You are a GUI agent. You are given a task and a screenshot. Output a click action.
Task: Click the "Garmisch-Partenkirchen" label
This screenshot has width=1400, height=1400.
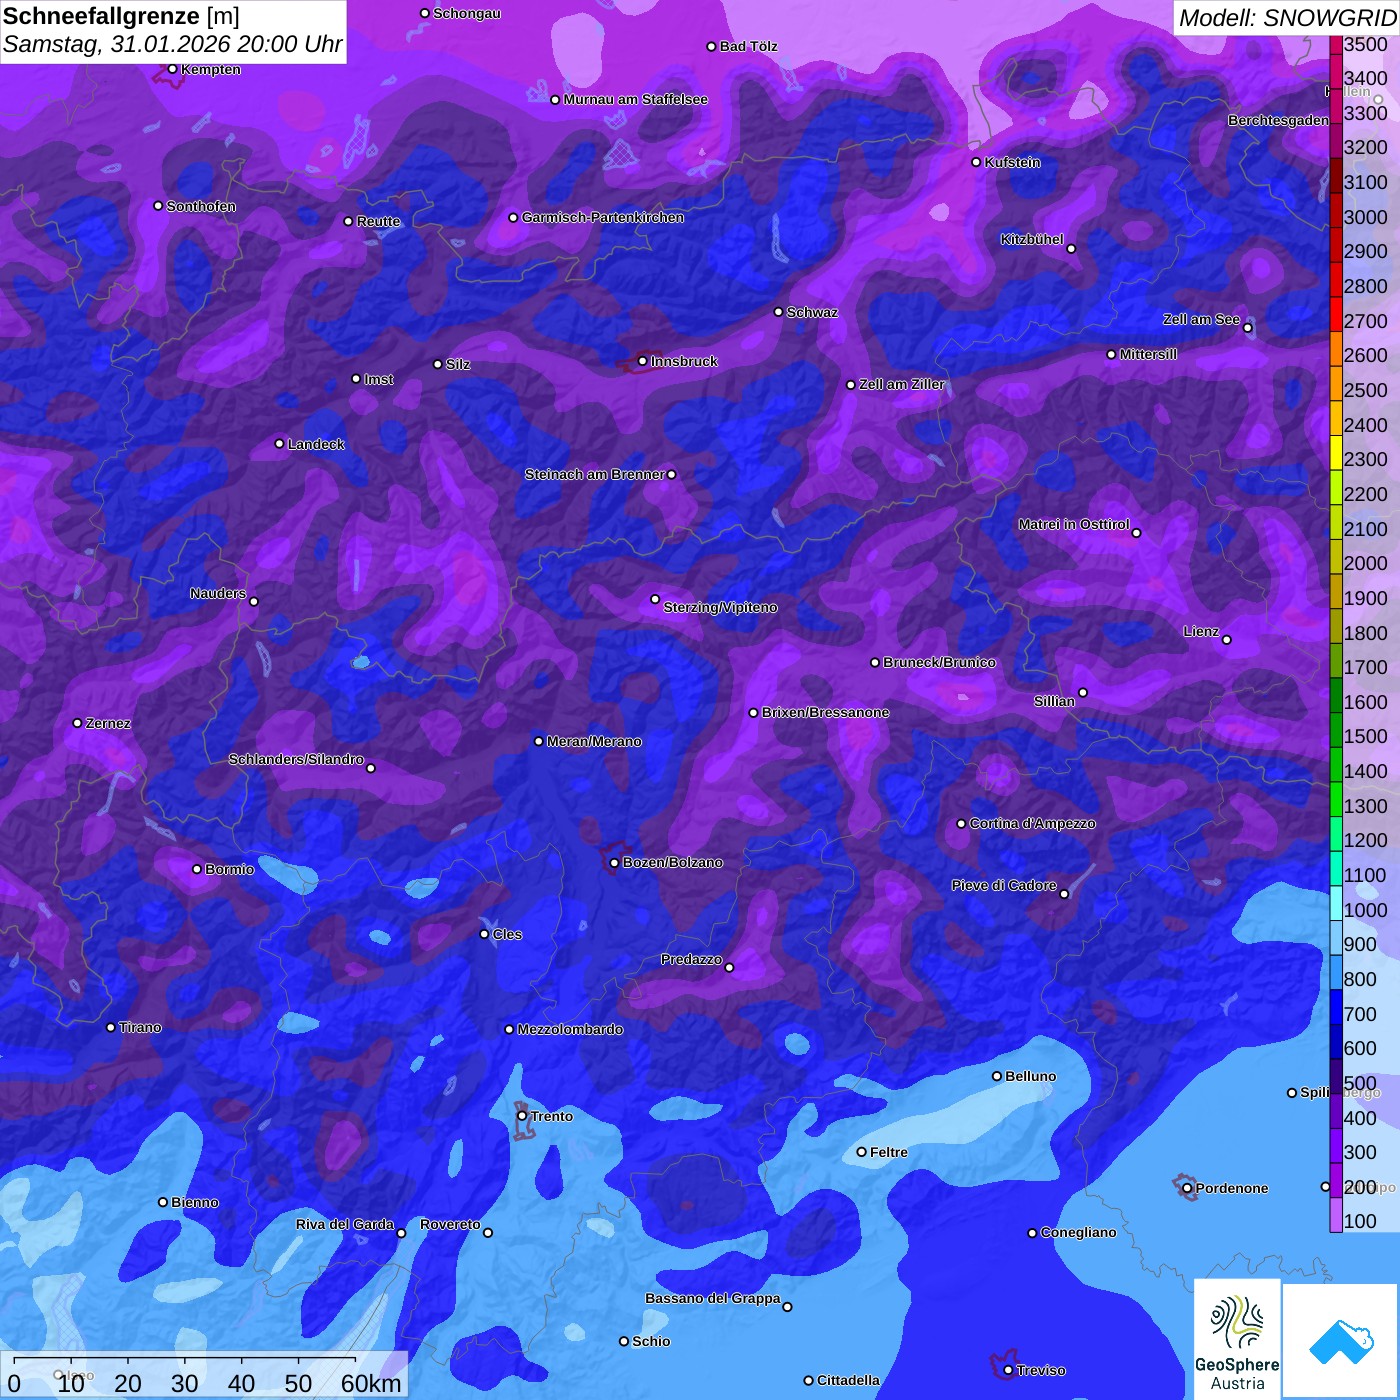click(x=603, y=217)
